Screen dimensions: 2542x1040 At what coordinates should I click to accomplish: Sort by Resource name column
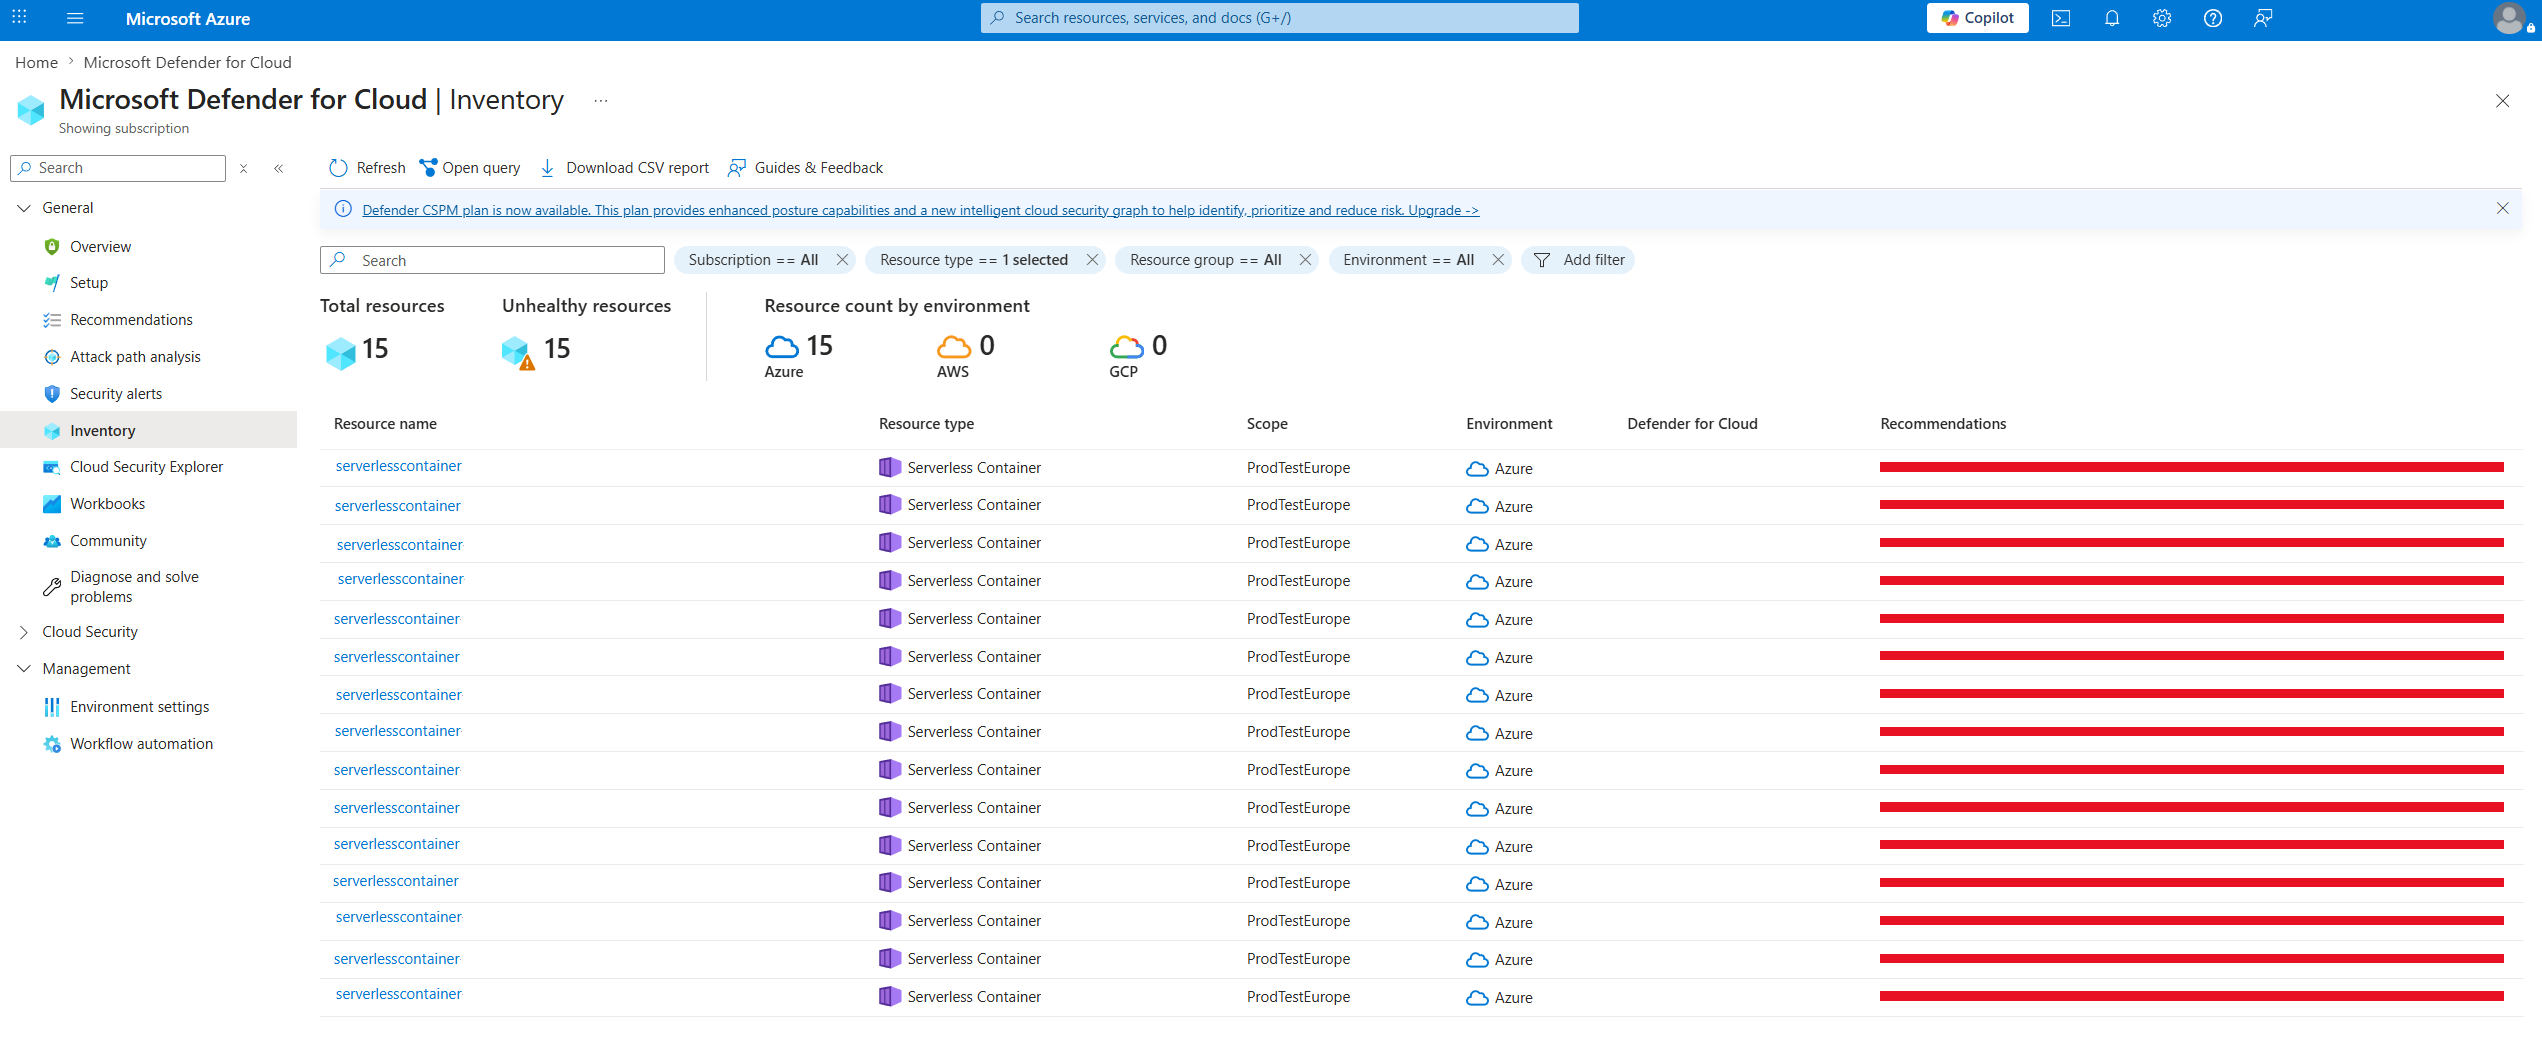click(x=385, y=424)
